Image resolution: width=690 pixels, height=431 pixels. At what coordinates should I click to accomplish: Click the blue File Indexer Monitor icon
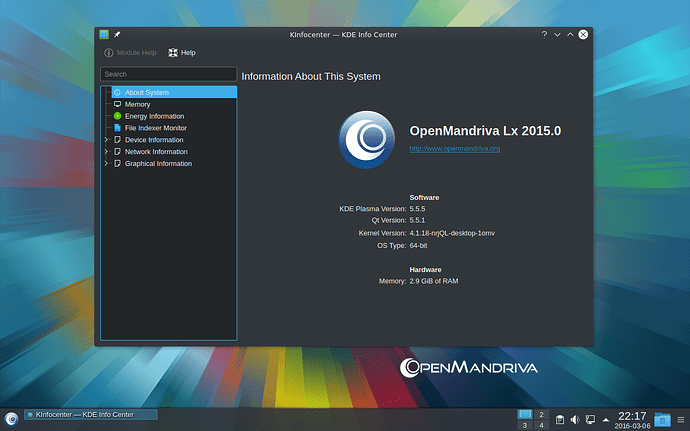coord(117,128)
